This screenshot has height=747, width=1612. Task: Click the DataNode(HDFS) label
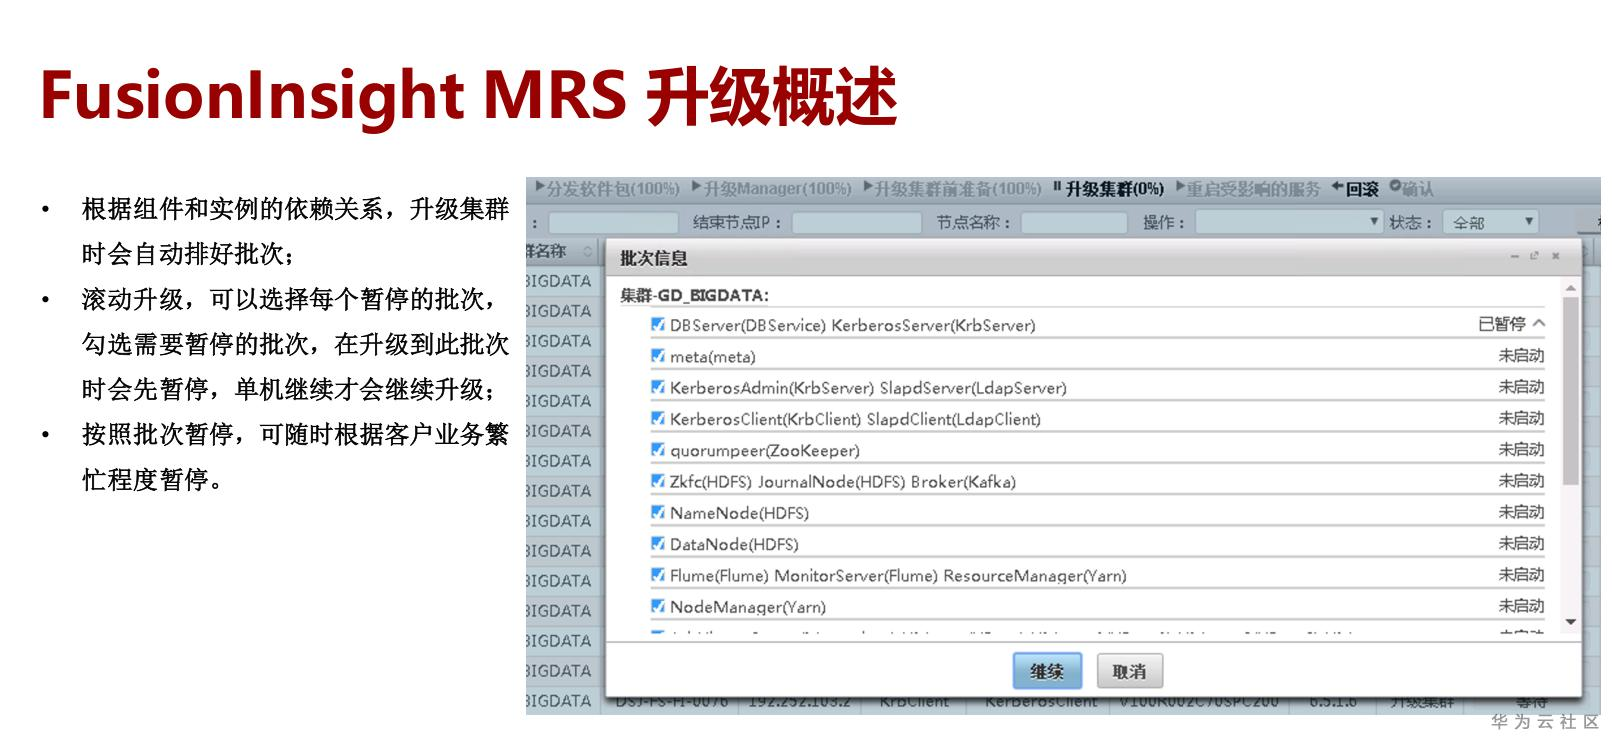[x=735, y=544]
